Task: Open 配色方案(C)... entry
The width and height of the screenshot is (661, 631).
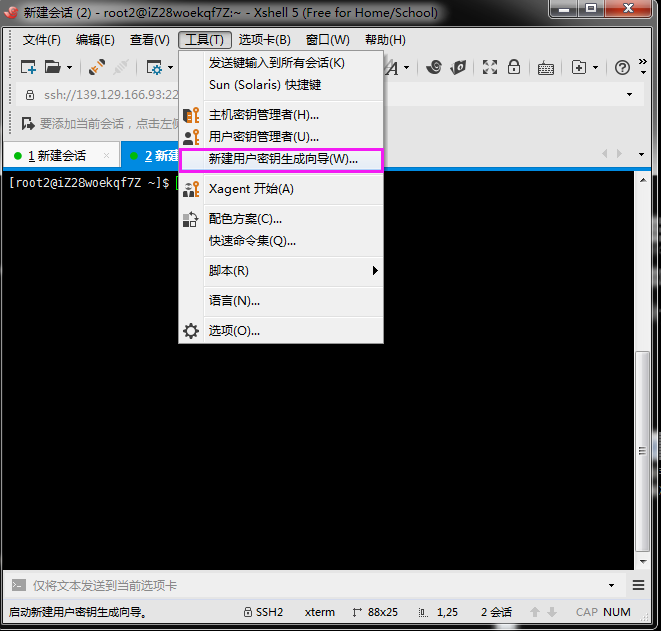Action: 281,219
